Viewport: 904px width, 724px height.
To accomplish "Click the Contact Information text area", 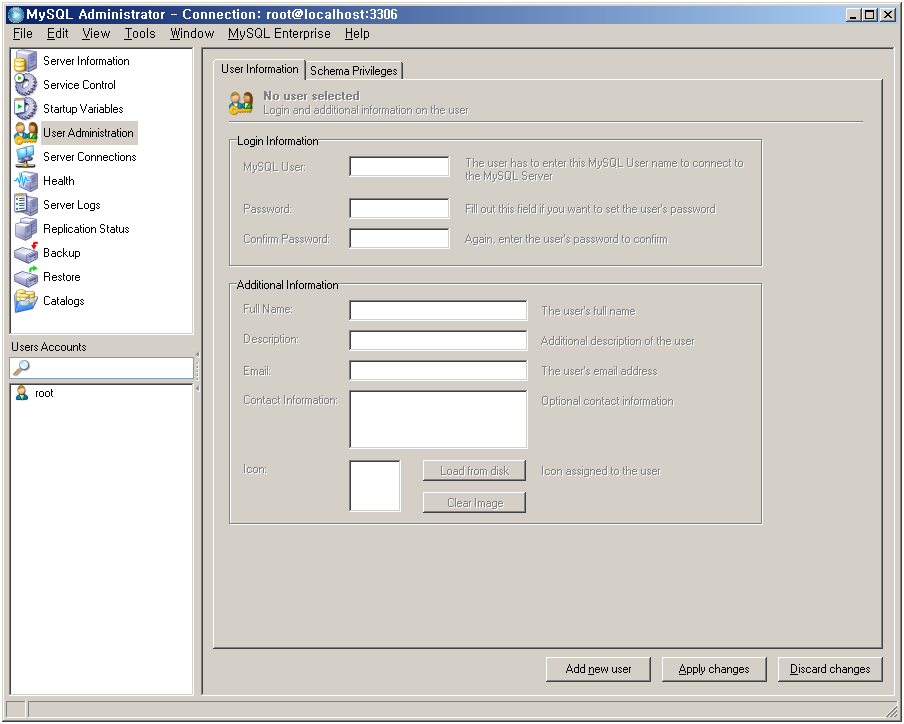I will 438,419.
